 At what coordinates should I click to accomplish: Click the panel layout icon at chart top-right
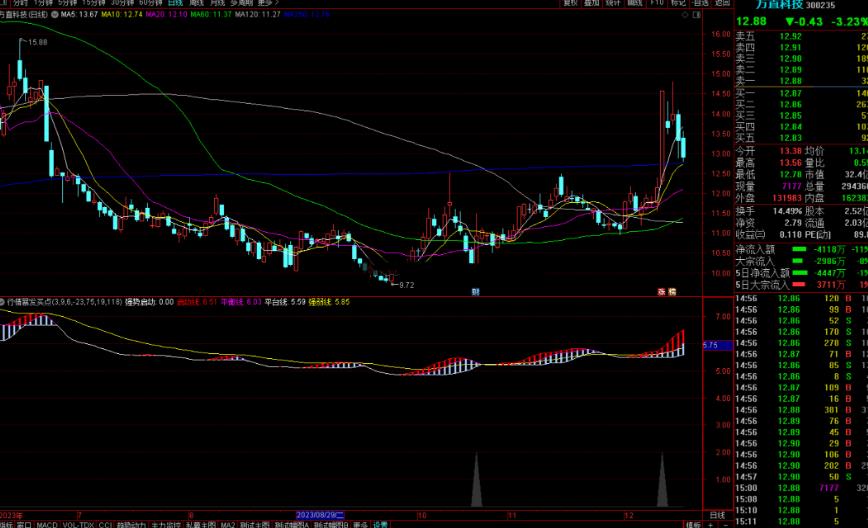(696, 15)
